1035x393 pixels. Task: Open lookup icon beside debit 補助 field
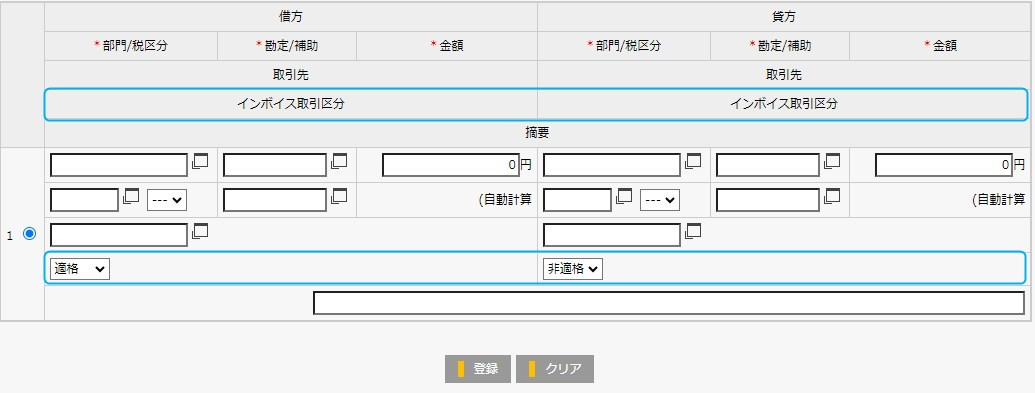[339, 196]
